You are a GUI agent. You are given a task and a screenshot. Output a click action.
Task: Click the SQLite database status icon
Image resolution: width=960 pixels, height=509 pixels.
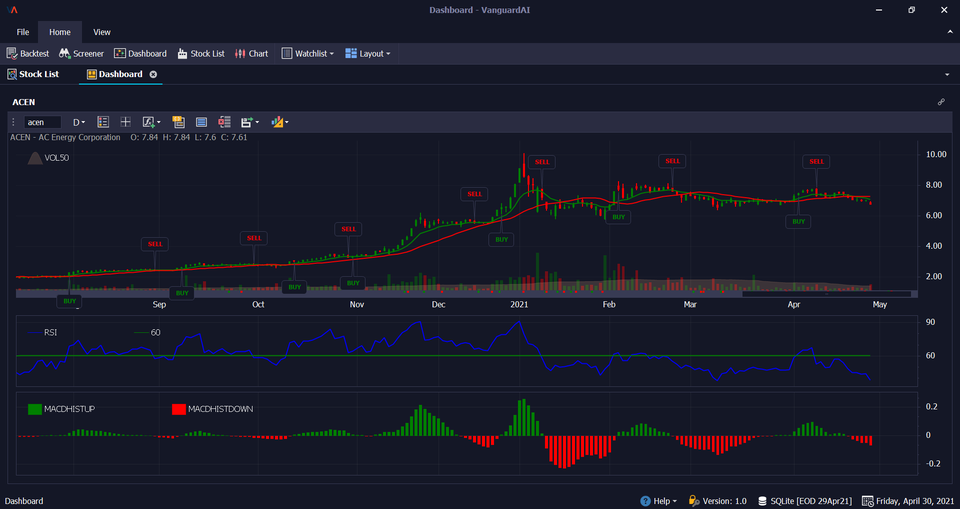pyautogui.click(x=762, y=501)
